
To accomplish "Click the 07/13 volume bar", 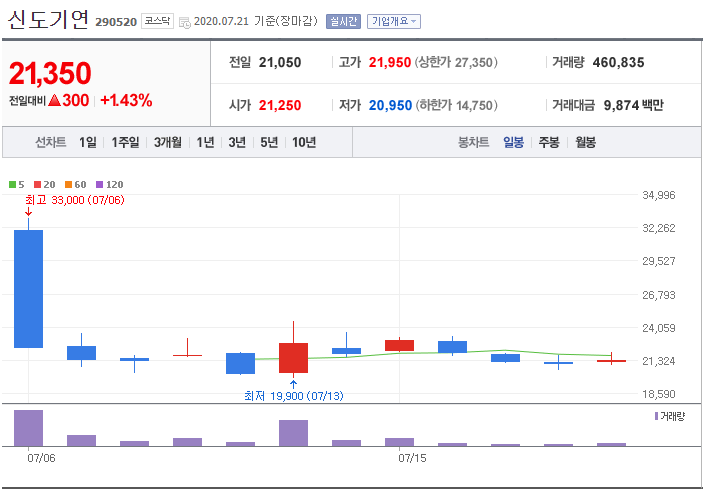I will pyautogui.click(x=293, y=433).
